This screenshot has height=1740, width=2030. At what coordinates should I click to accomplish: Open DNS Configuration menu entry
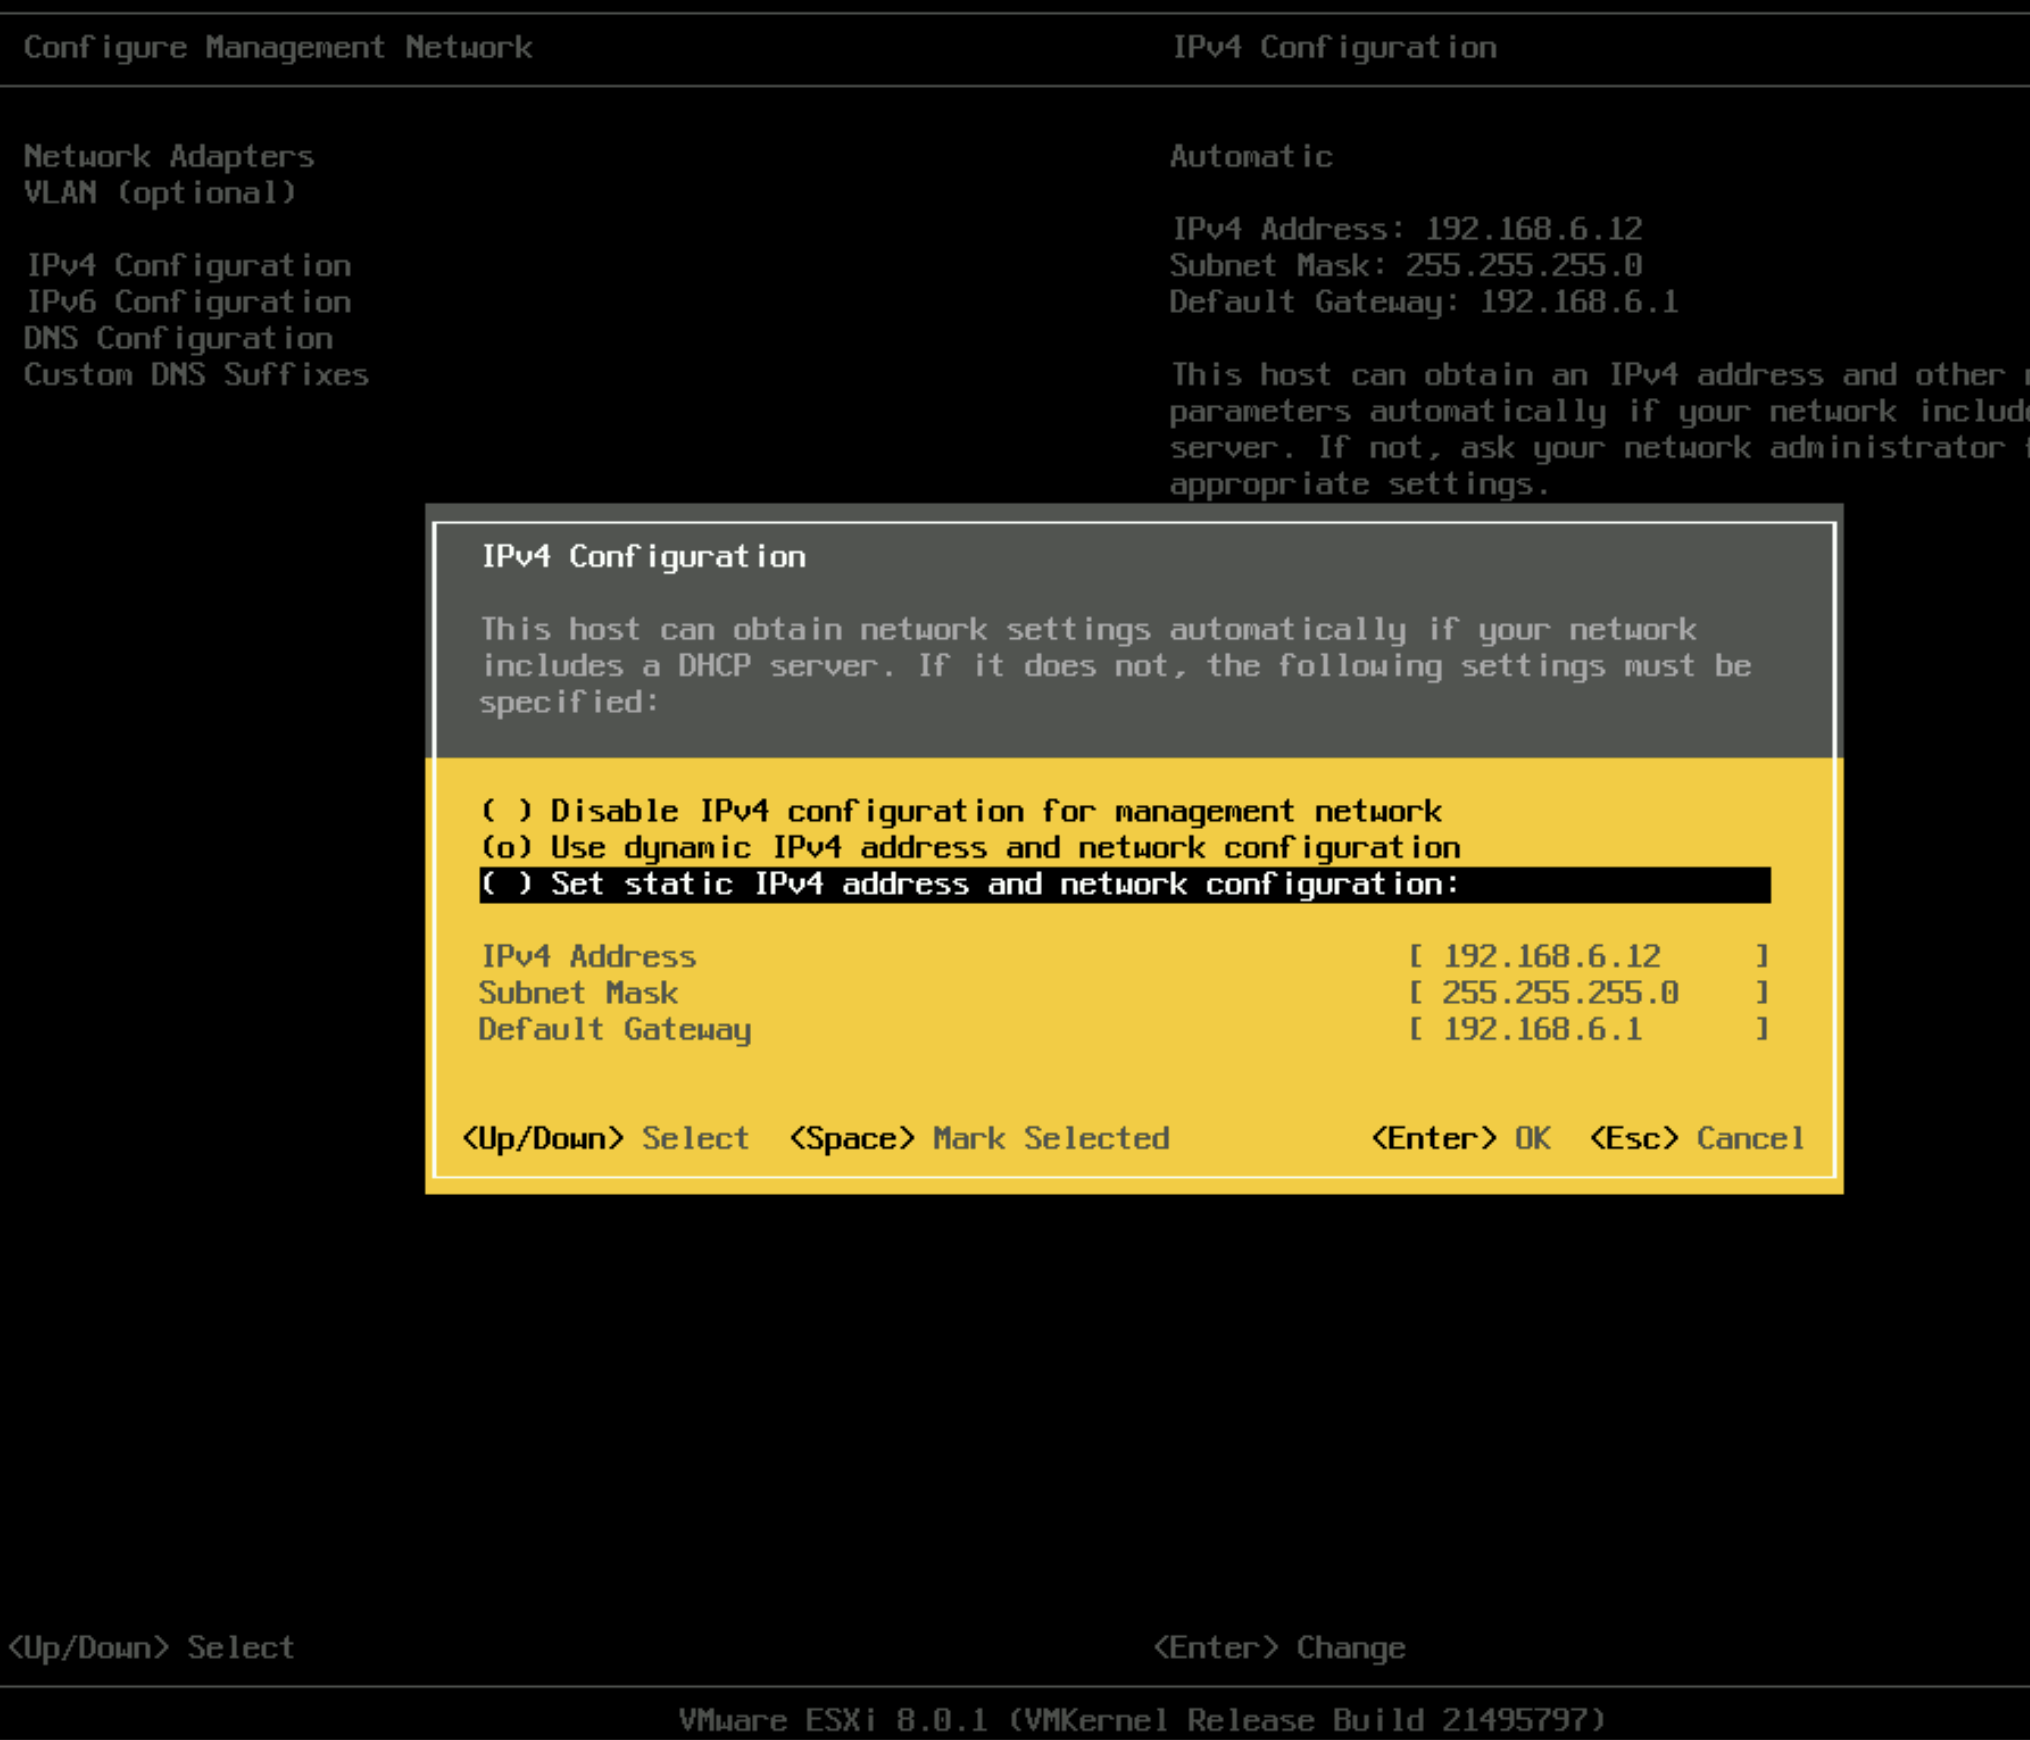click(178, 338)
